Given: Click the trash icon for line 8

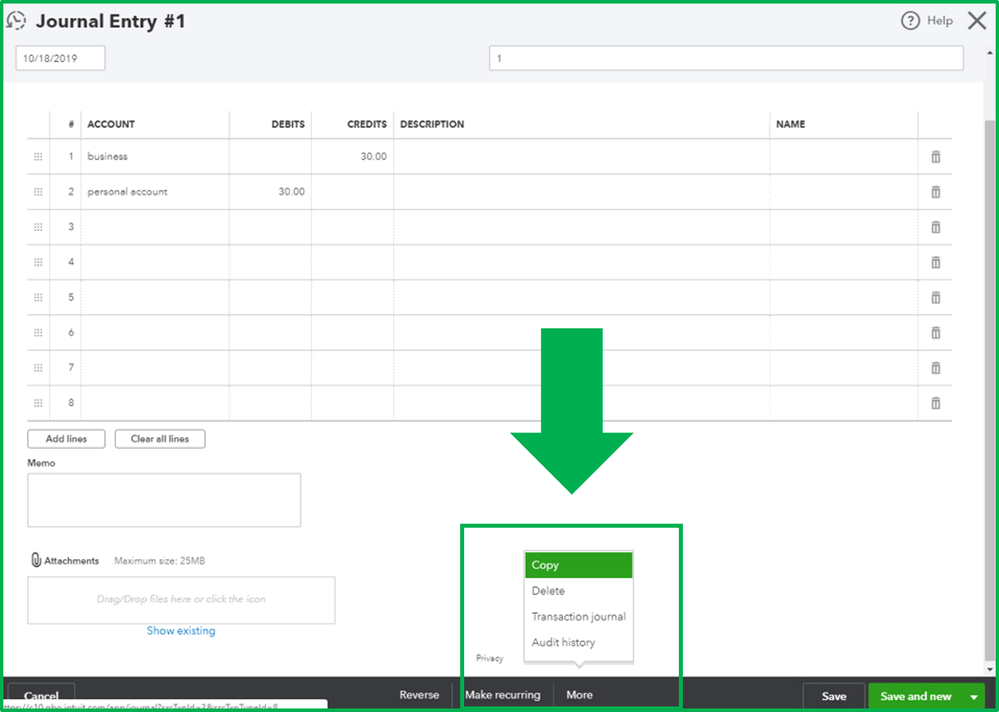Looking at the screenshot, I should coord(935,403).
